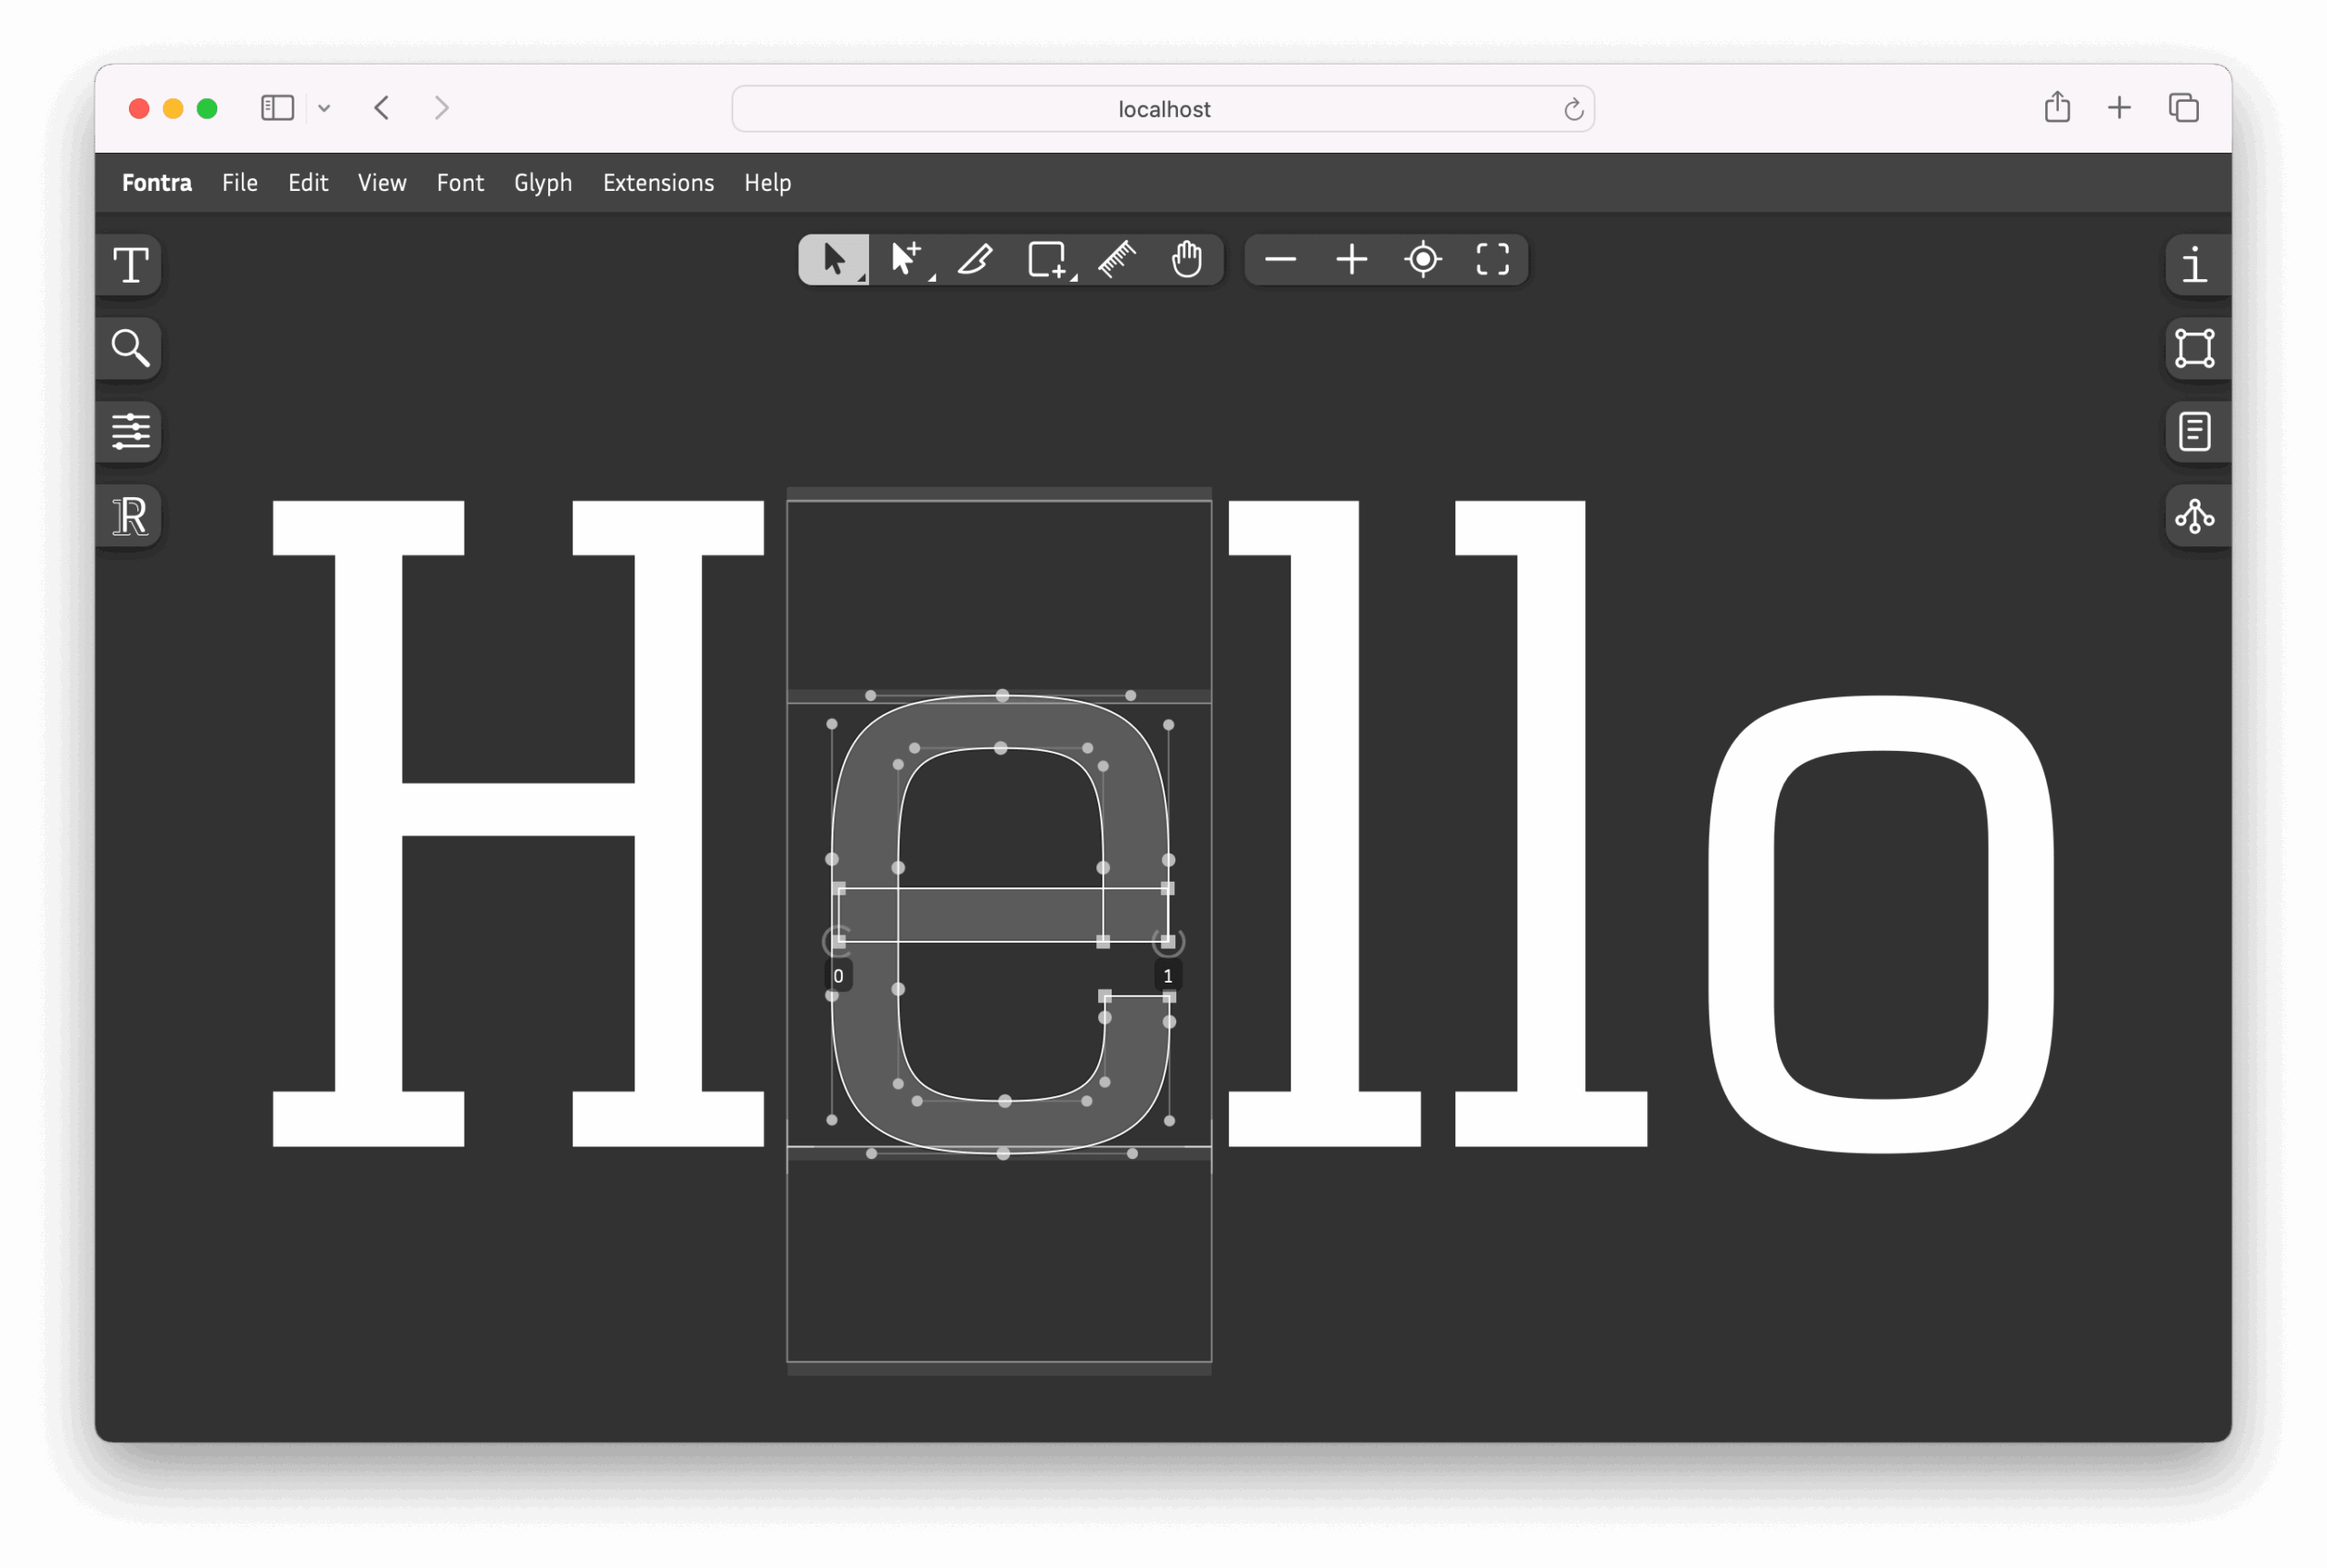The height and width of the screenshot is (1568, 2327).
Task: Toggle full-screen view icon
Action: point(1492,260)
